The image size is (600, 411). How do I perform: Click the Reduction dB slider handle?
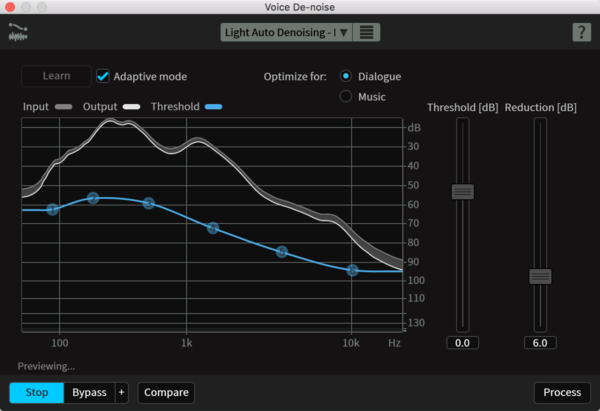pos(540,276)
